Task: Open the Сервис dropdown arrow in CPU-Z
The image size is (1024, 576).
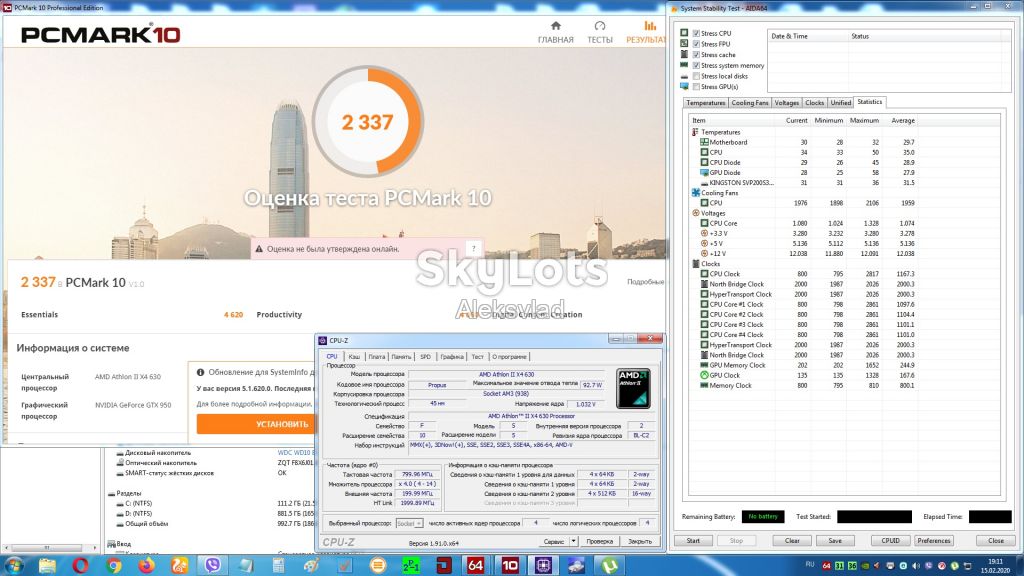Action: (x=573, y=541)
